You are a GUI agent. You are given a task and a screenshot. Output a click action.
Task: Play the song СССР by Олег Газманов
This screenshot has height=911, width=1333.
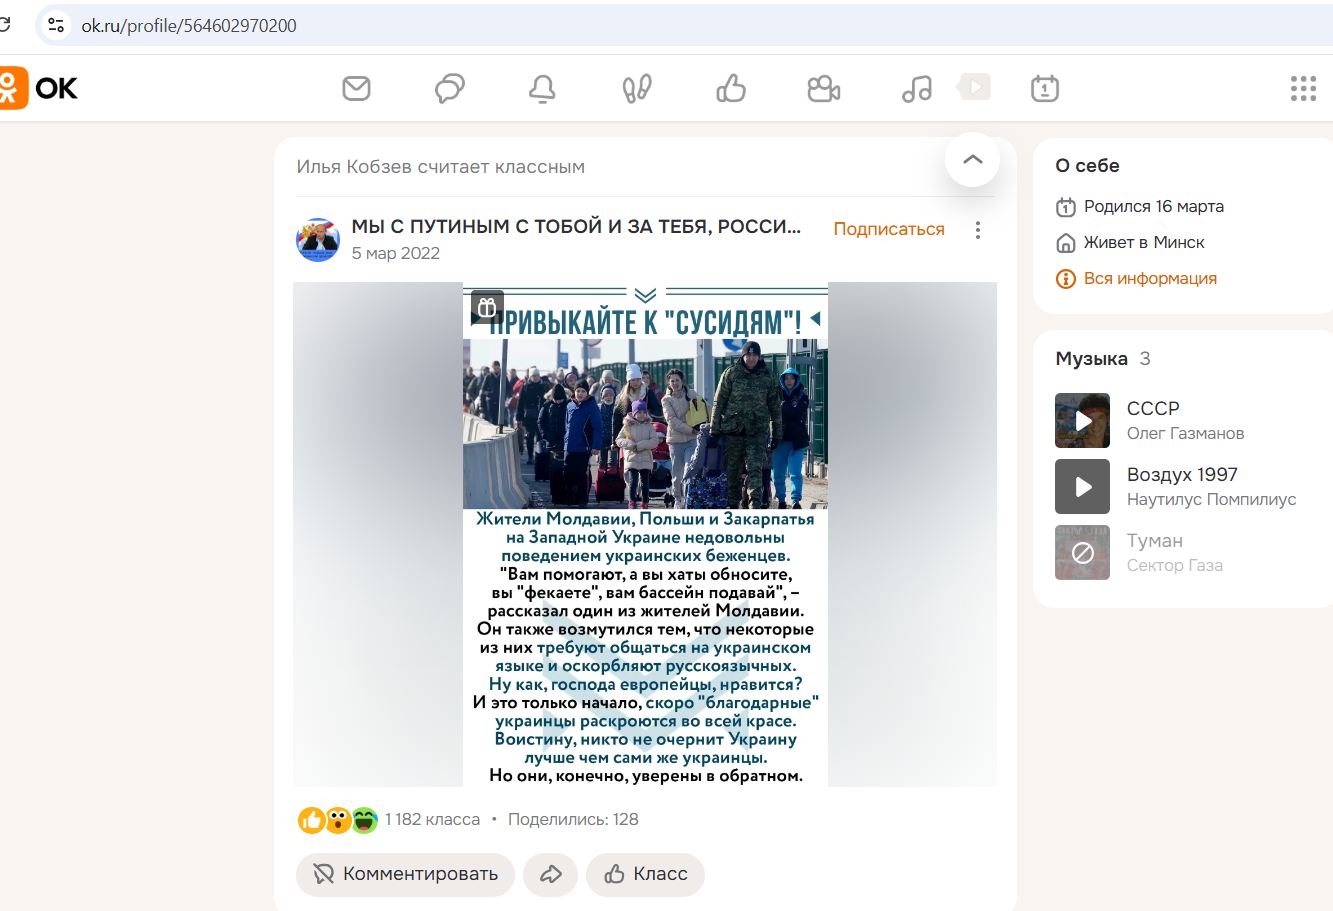(1082, 421)
